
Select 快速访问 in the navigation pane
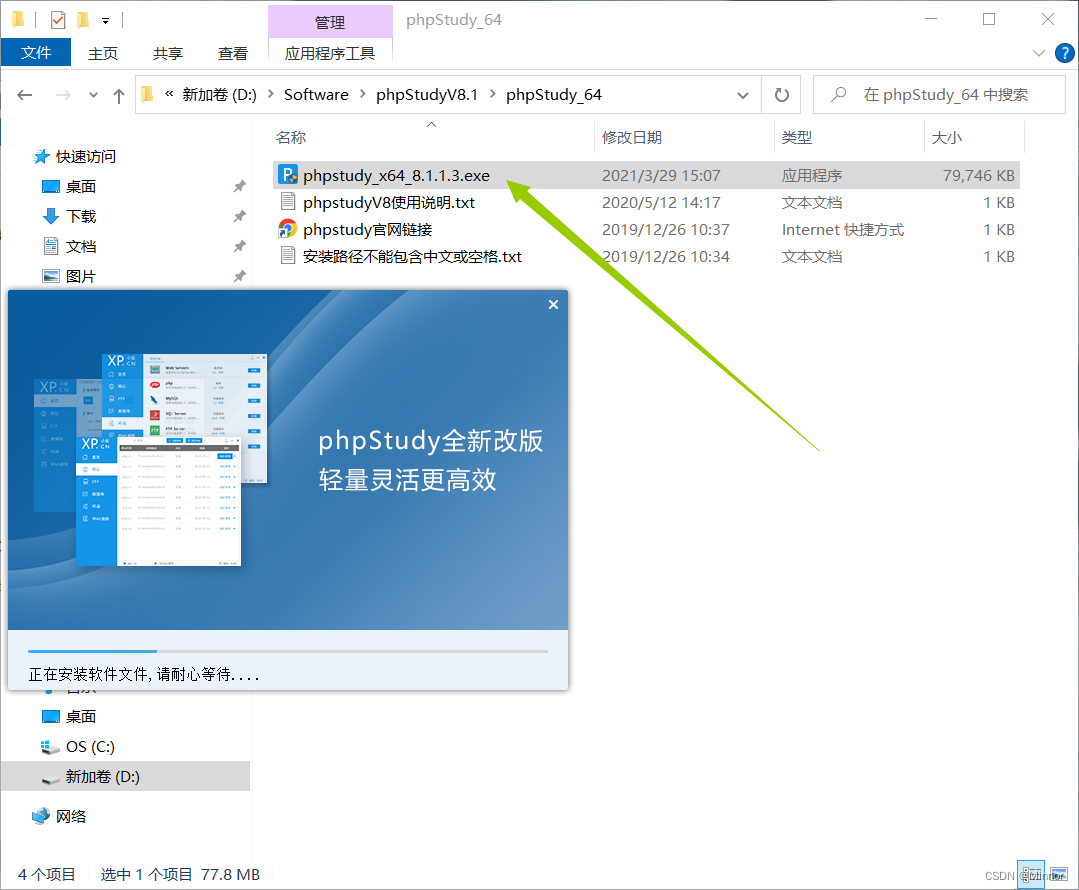click(x=85, y=157)
